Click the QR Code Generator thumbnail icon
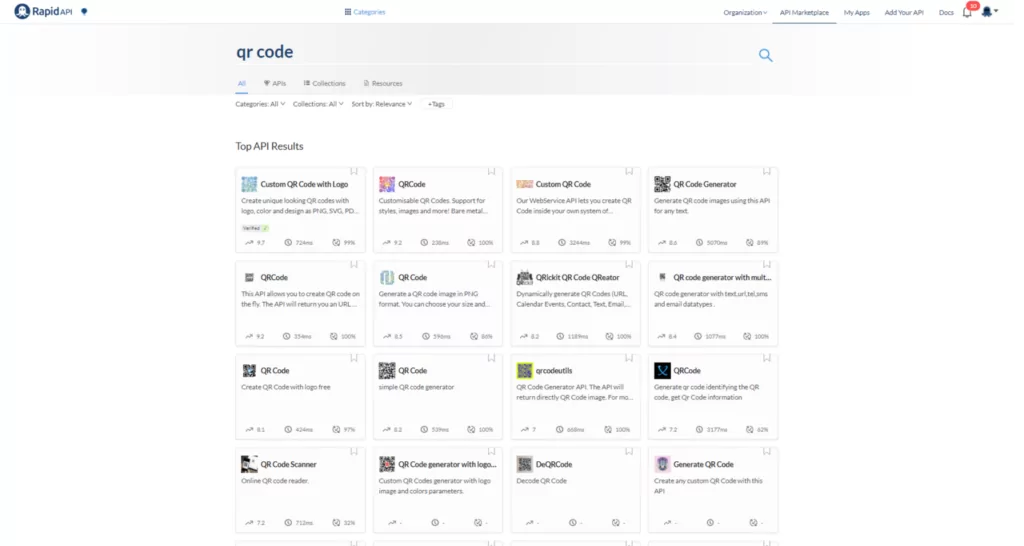Viewport: 1024px width, 546px height. [x=662, y=184]
